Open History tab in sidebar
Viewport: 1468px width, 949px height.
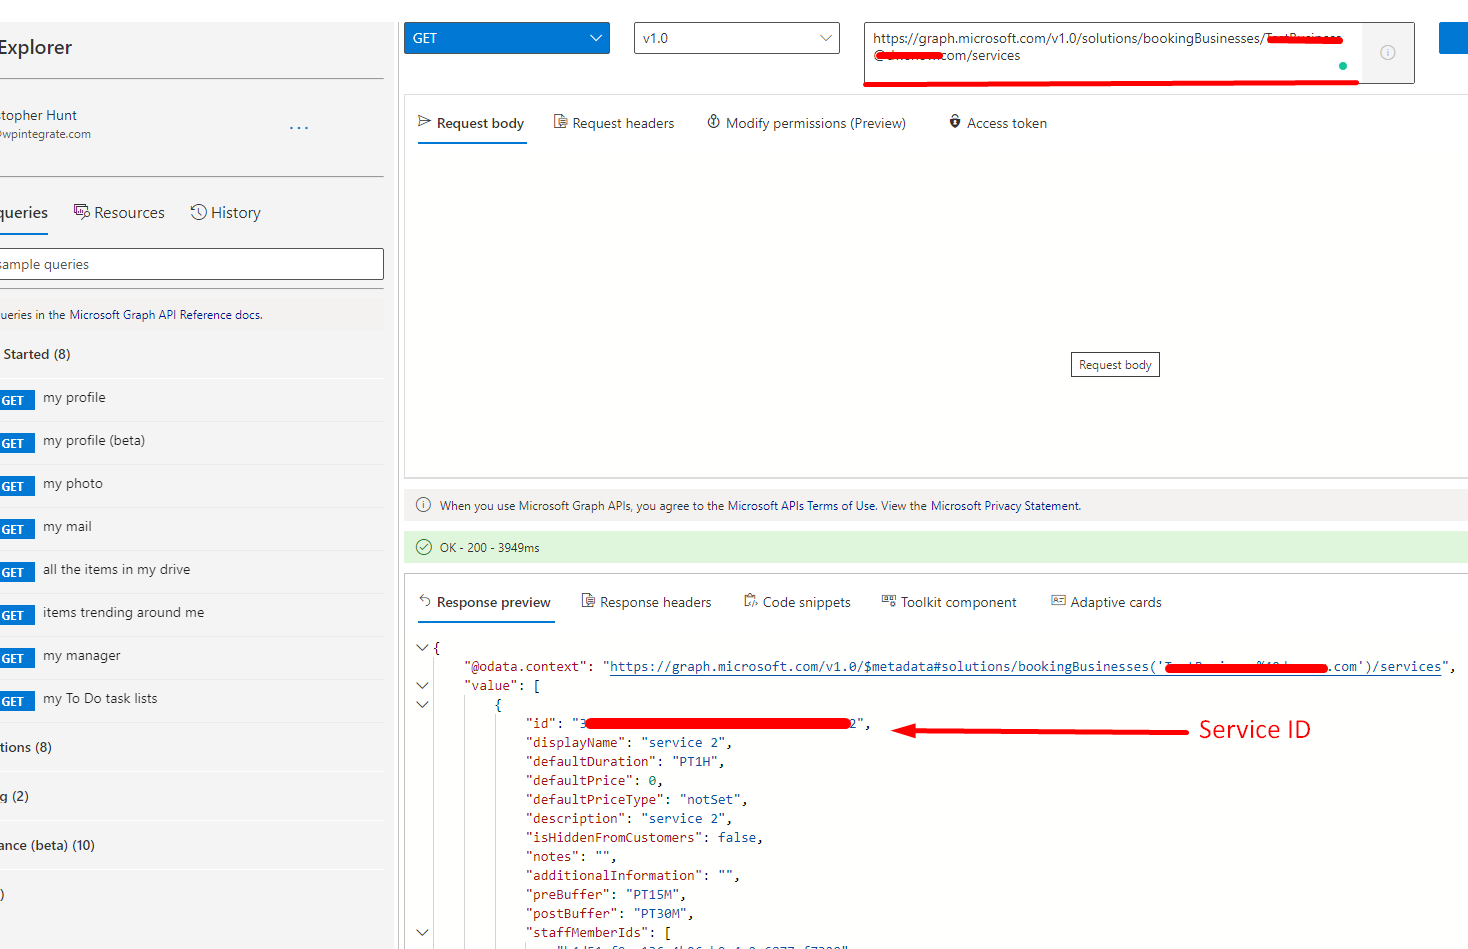coord(226,213)
